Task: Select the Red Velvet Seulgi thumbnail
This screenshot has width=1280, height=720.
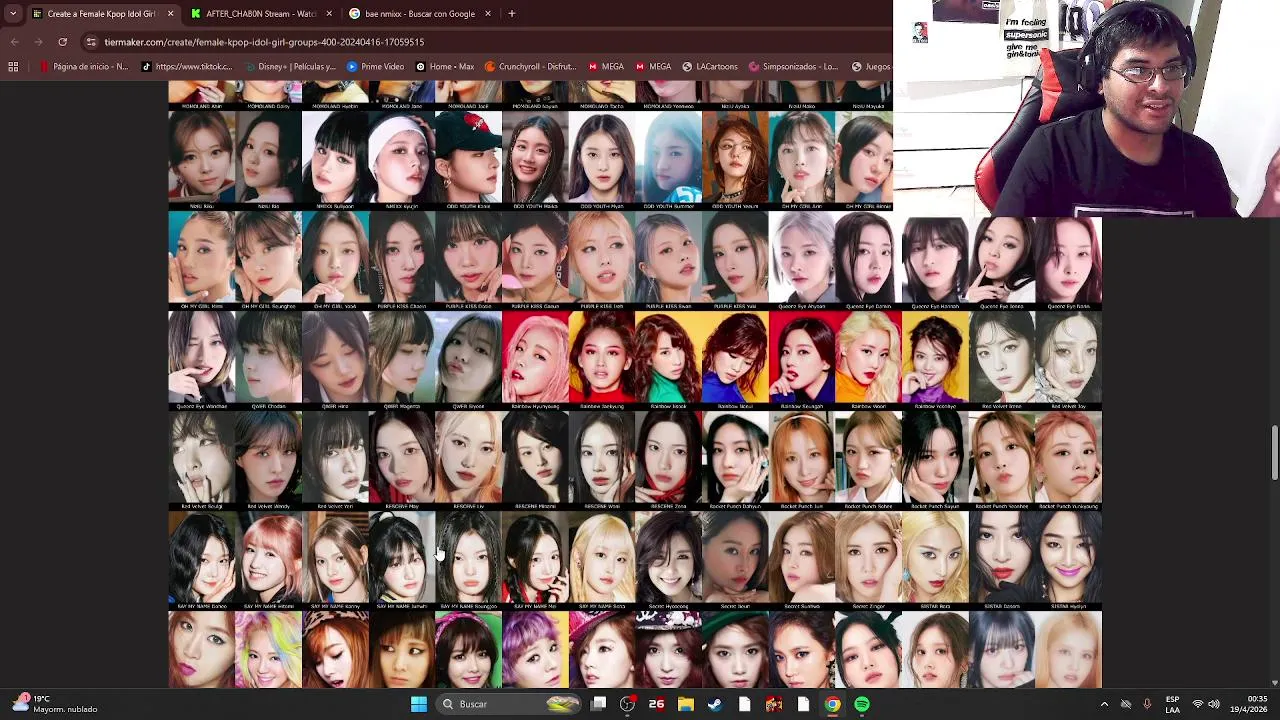Action: pyautogui.click(x=201, y=461)
